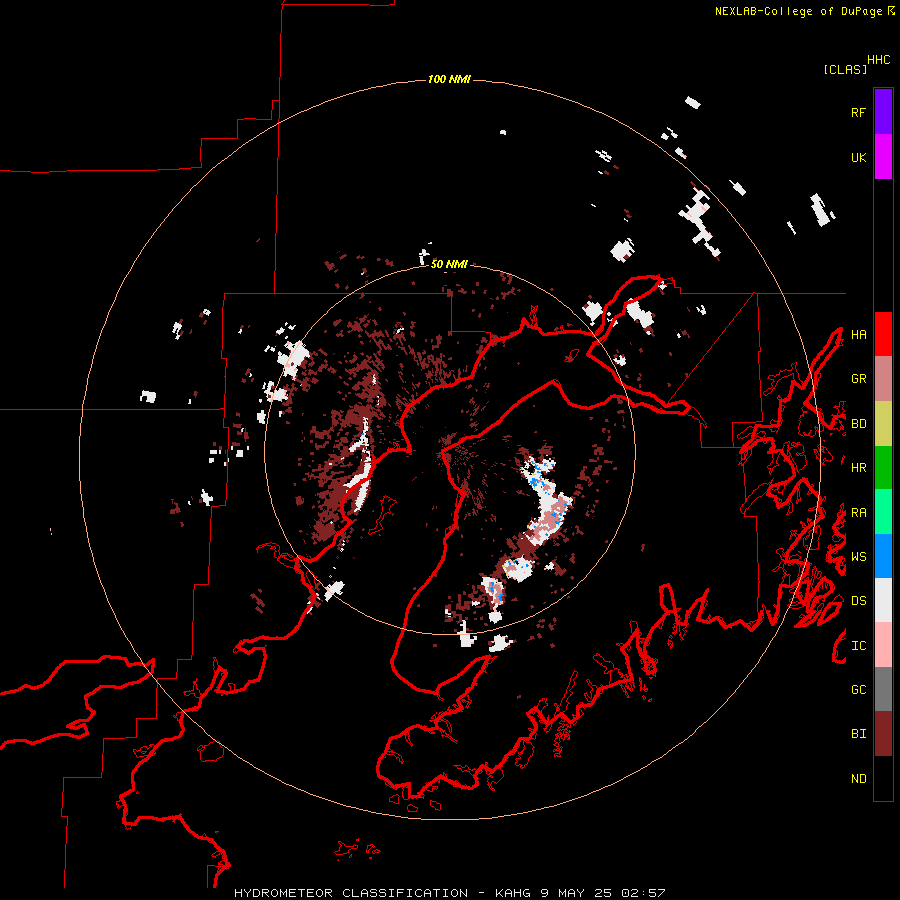Pick the HR green legend swatch
This screenshot has height=900, width=900.
pyautogui.click(x=883, y=468)
